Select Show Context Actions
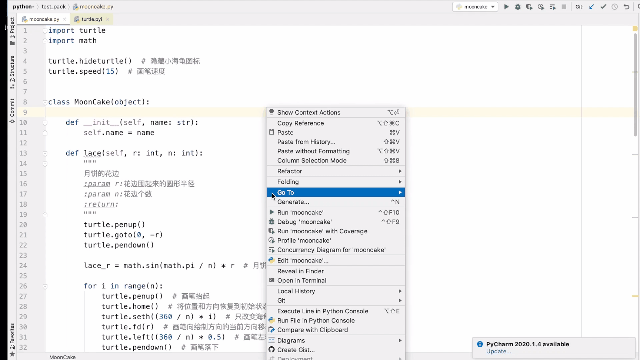640x360 pixels. click(336, 112)
